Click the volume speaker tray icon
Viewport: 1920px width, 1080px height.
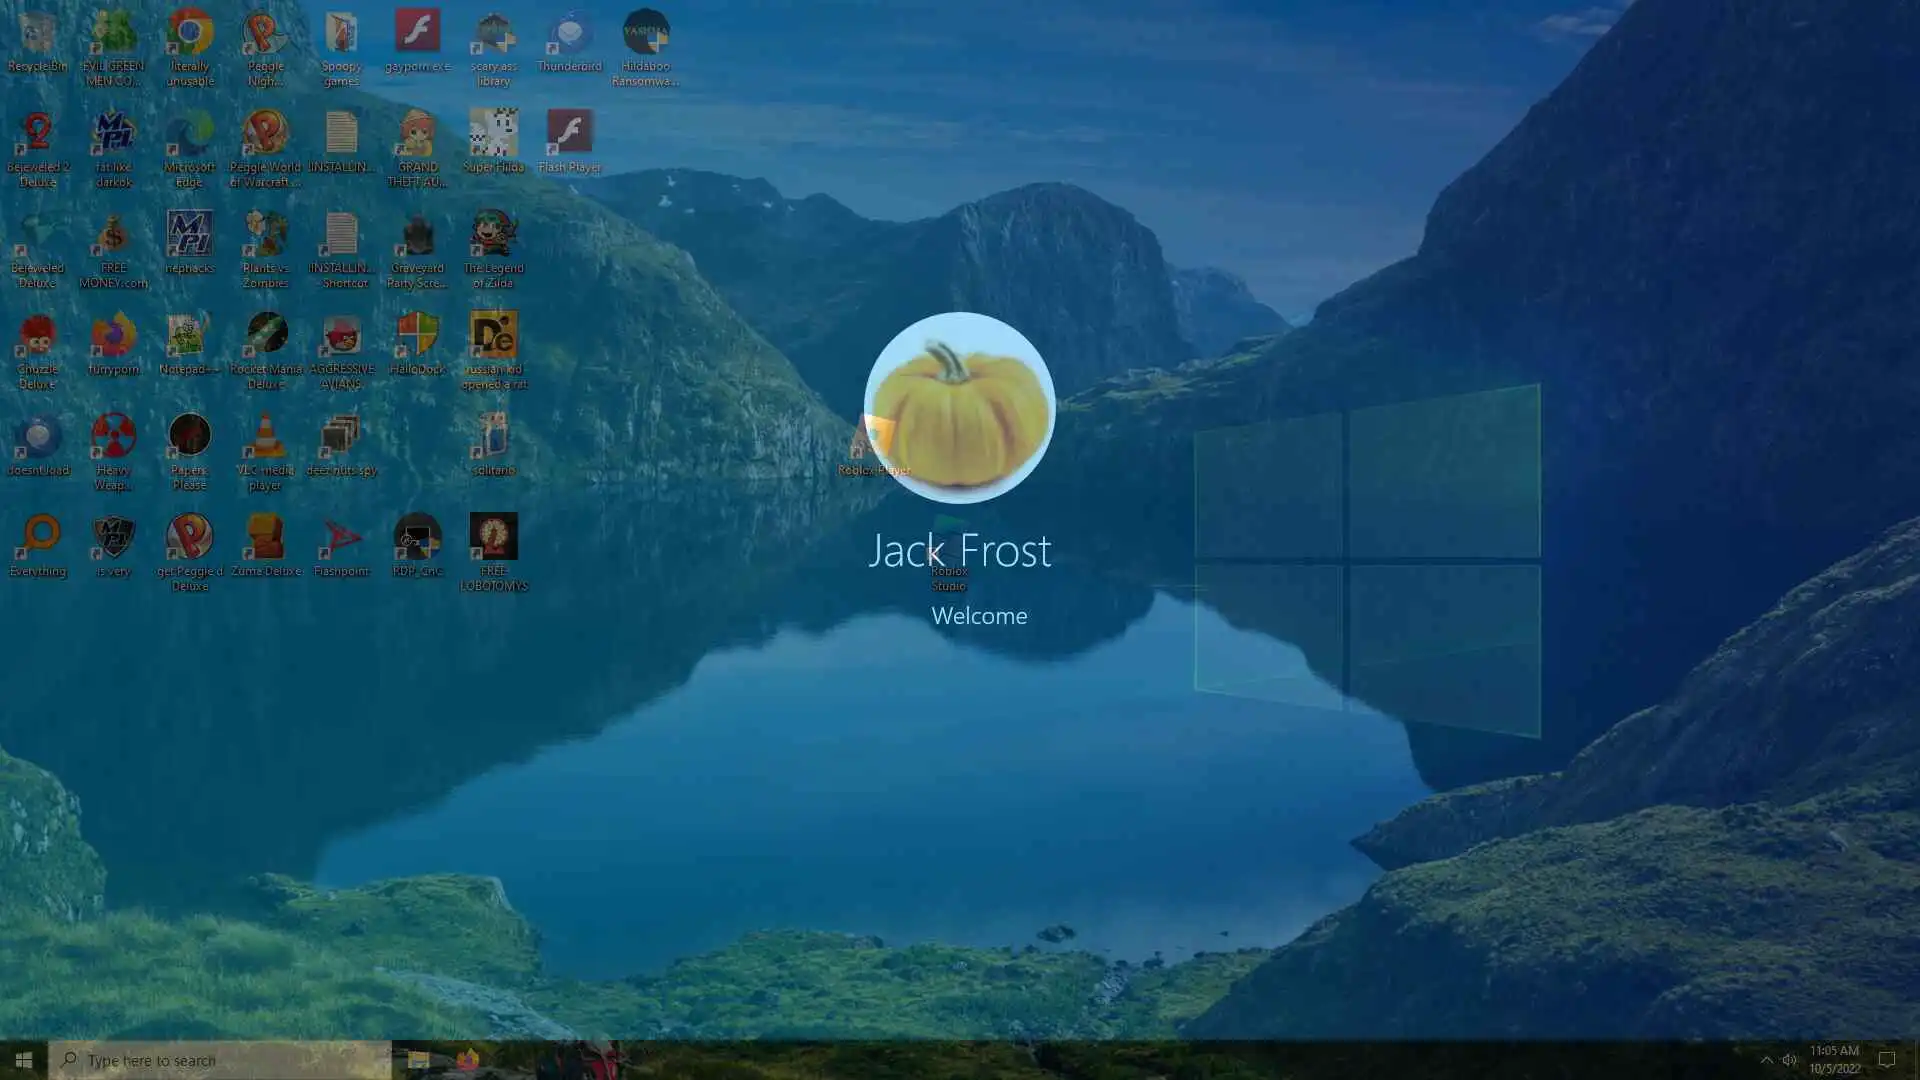point(1789,1060)
